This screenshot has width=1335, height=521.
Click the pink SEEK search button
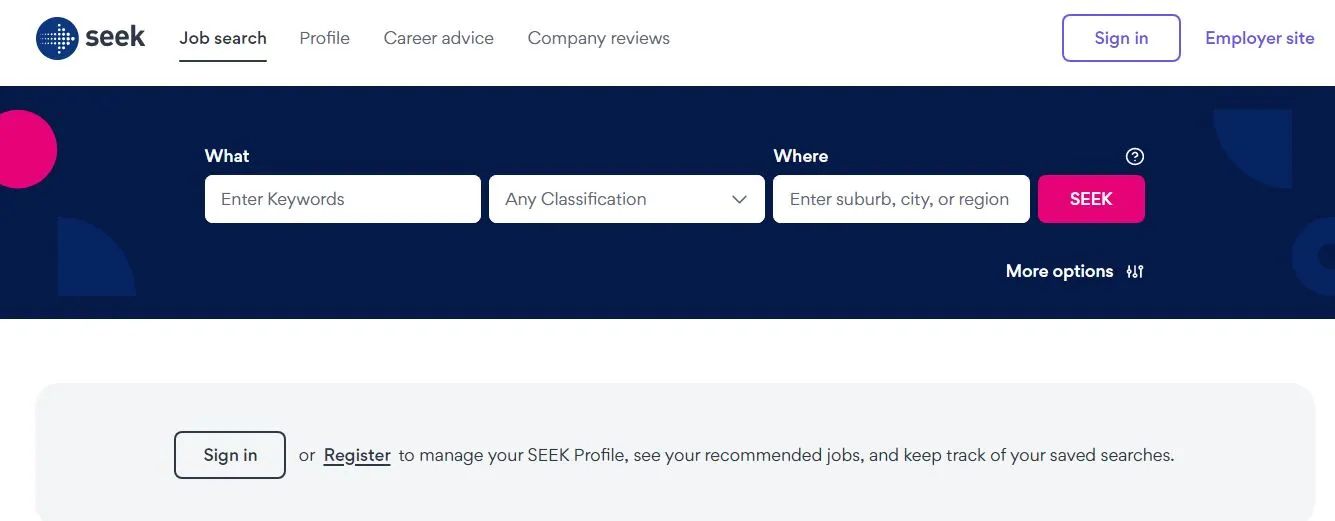tap(1091, 199)
